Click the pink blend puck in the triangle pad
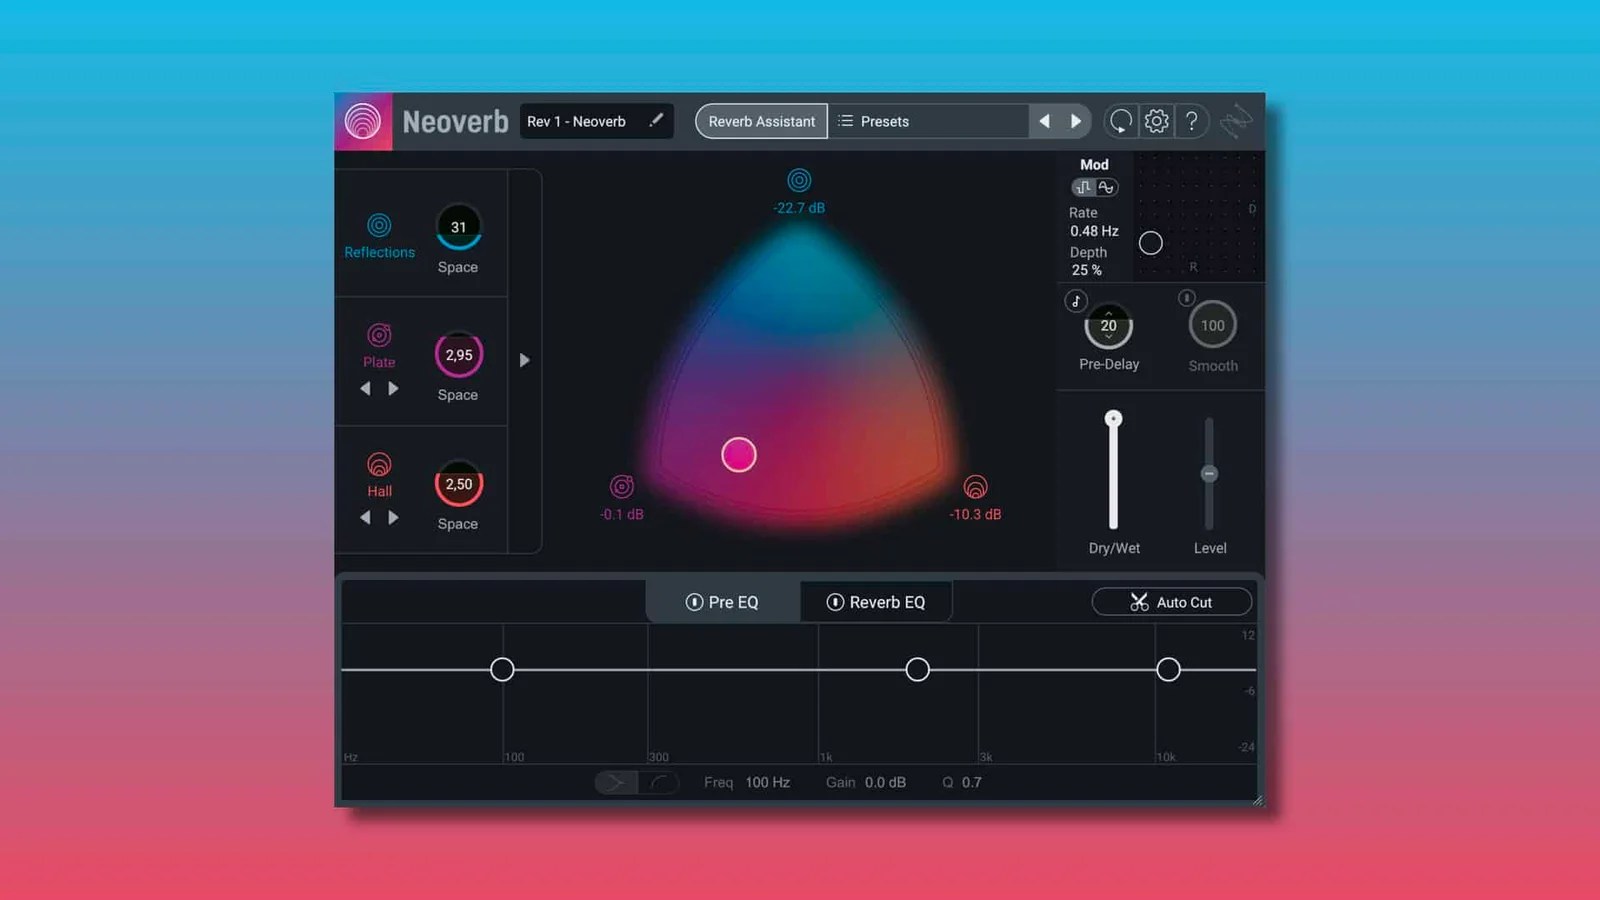Image resolution: width=1600 pixels, height=900 pixels. pyautogui.click(x=739, y=455)
